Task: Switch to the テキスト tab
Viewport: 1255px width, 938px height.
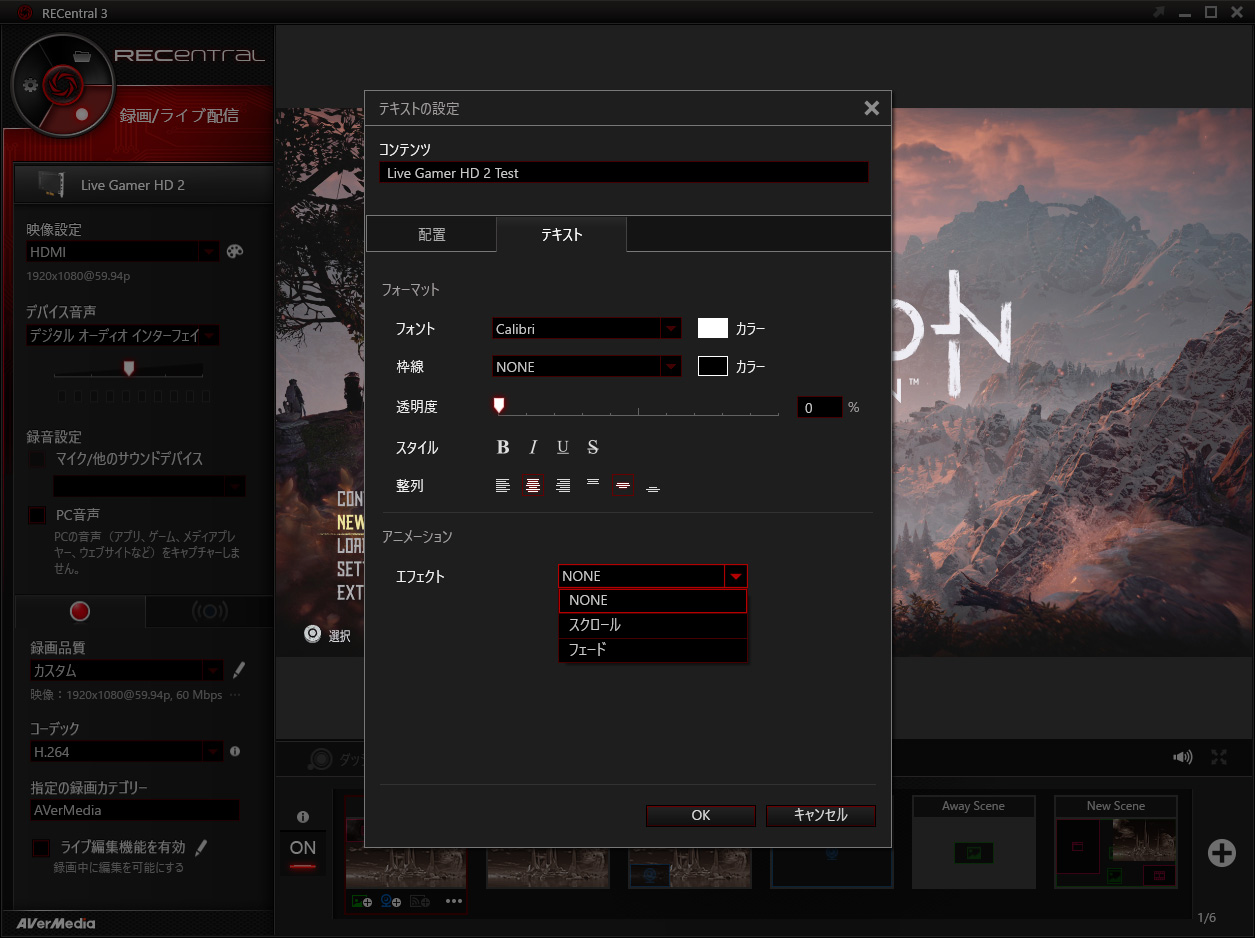Action: click(x=562, y=234)
